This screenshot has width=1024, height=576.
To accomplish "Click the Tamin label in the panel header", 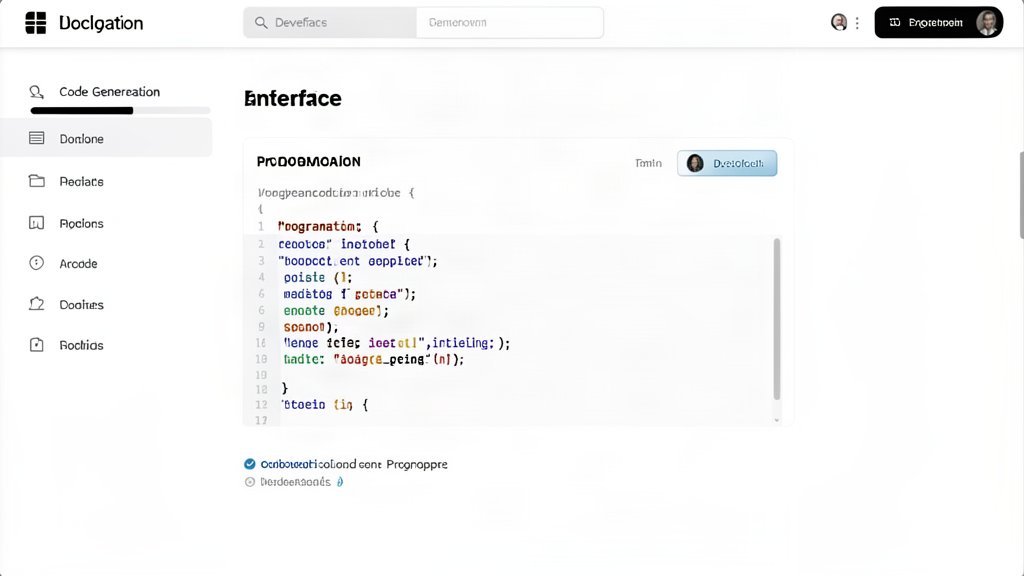I will click(x=648, y=163).
